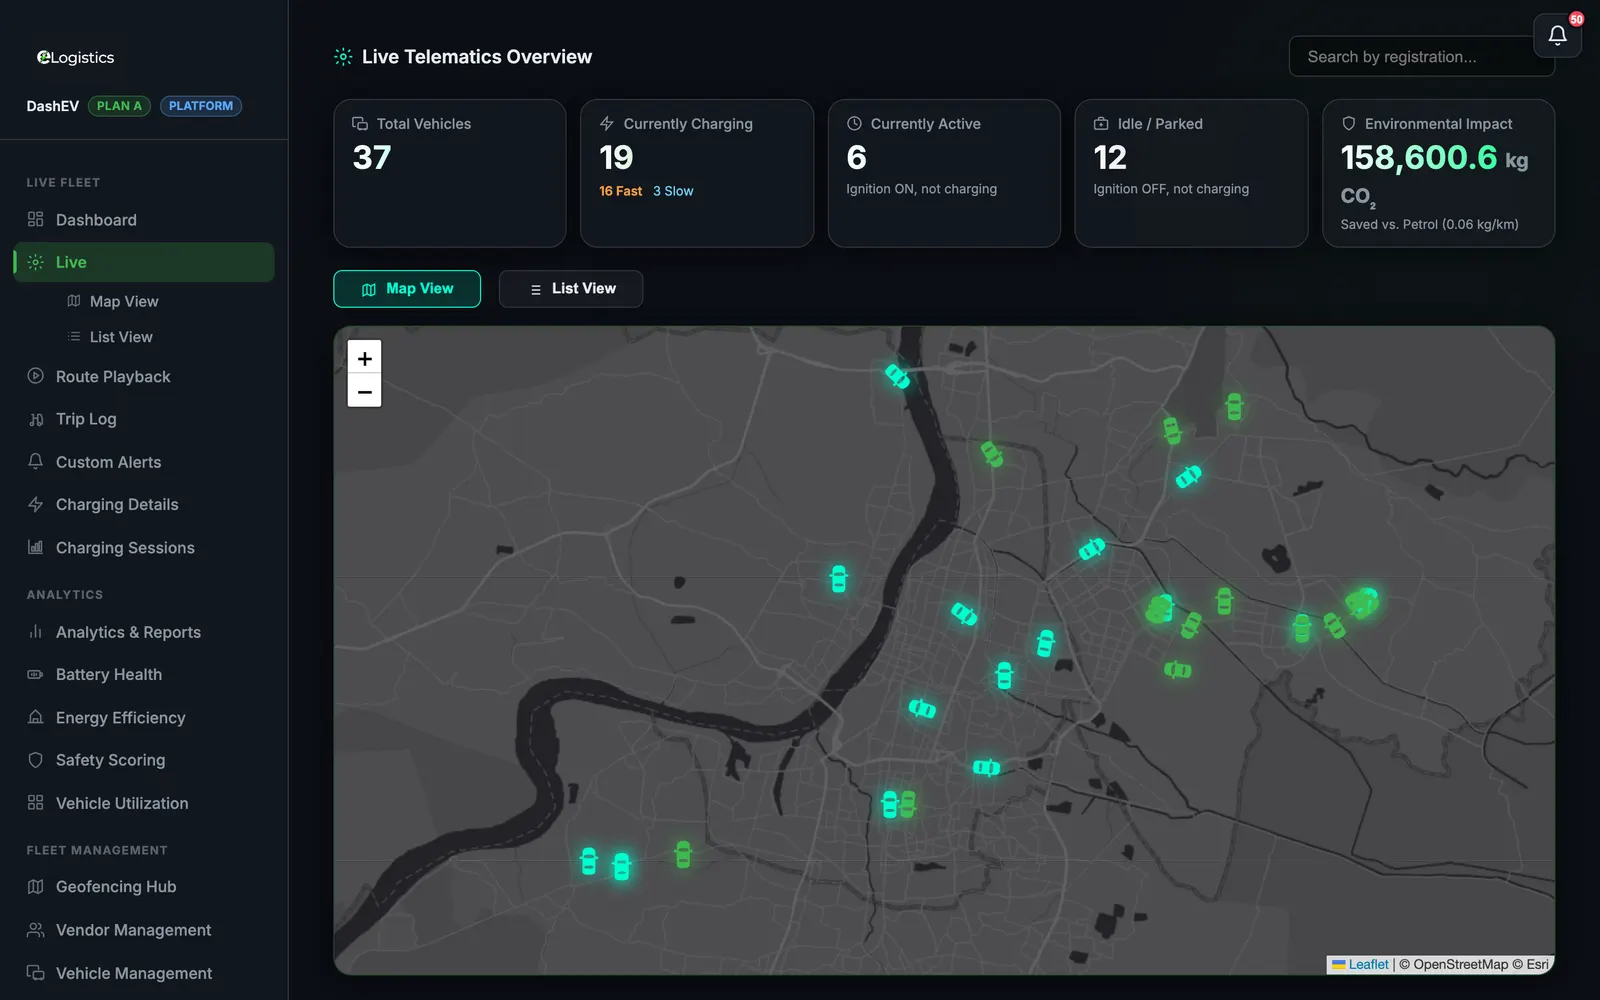Zoom out on the map
Image resolution: width=1600 pixels, height=1000 pixels.
[364, 391]
